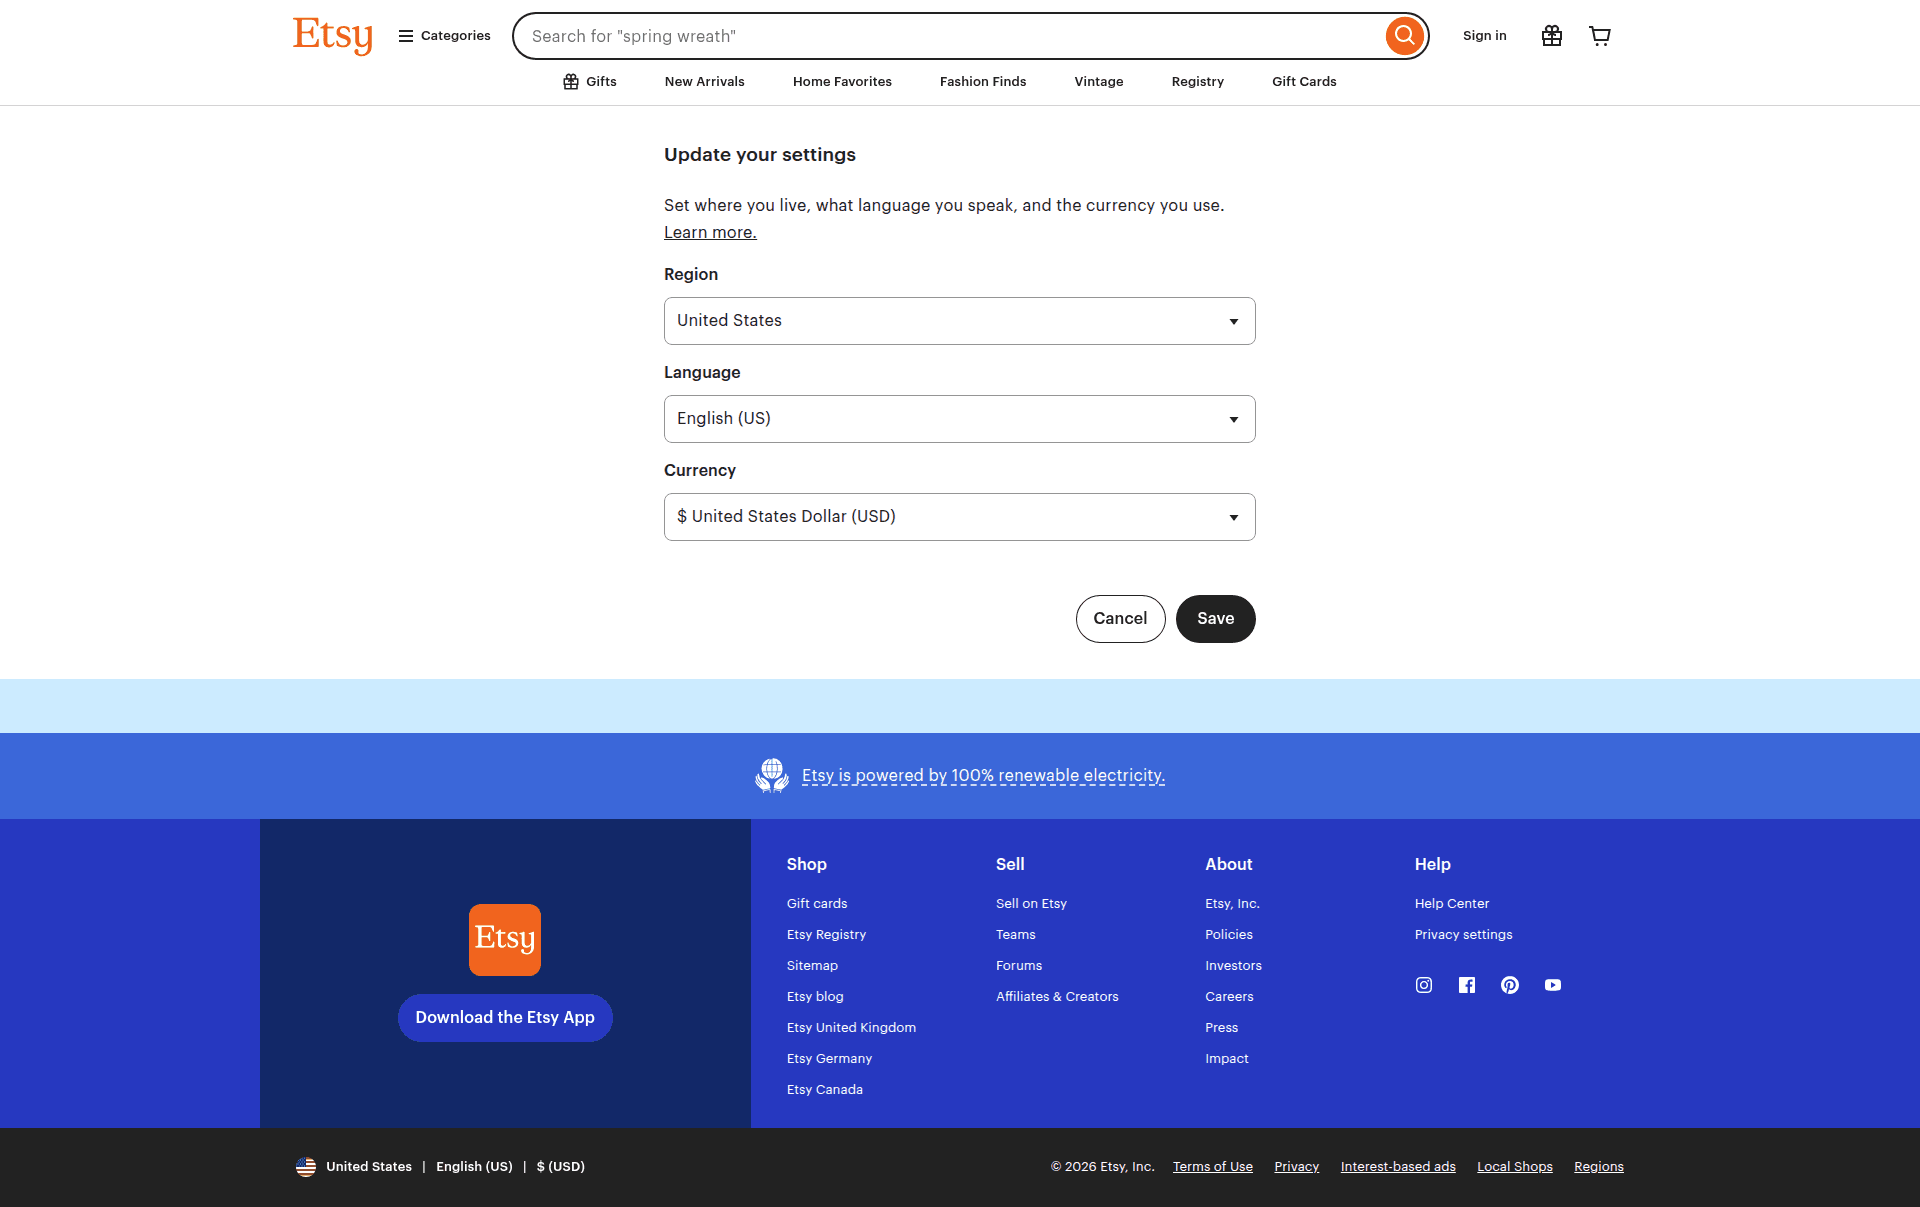Open the Gift Cards menu item
Image resolution: width=1920 pixels, height=1207 pixels.
(1304, 82)
